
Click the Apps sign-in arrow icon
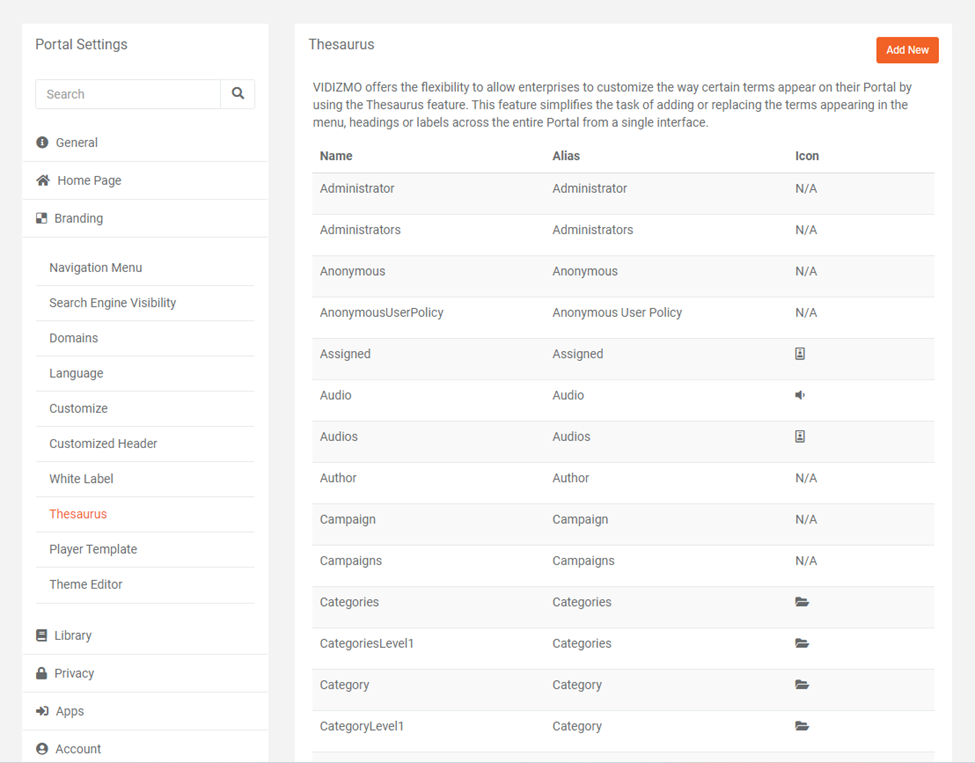42,712
